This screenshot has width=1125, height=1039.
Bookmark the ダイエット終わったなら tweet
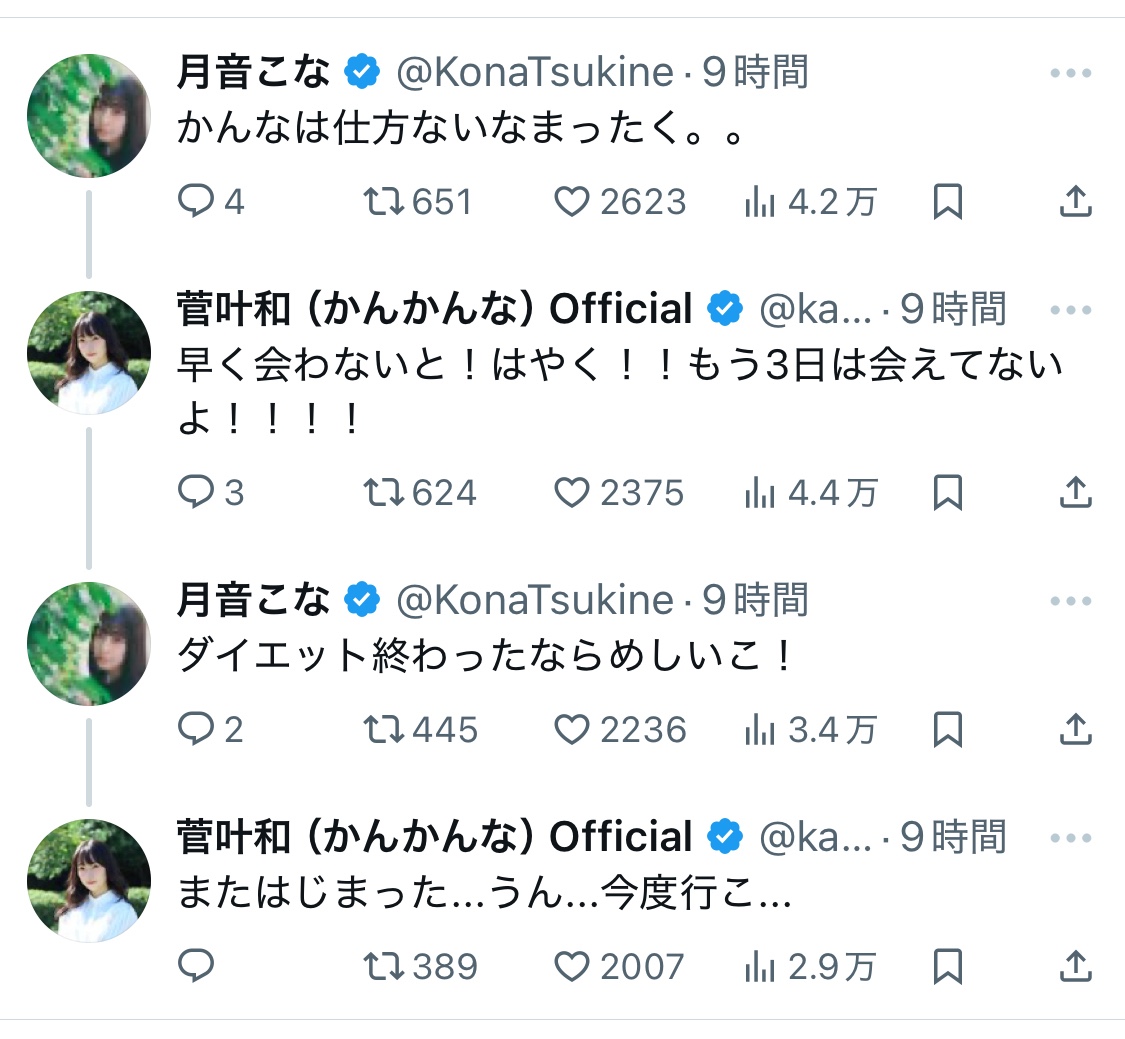coord(947,730)
